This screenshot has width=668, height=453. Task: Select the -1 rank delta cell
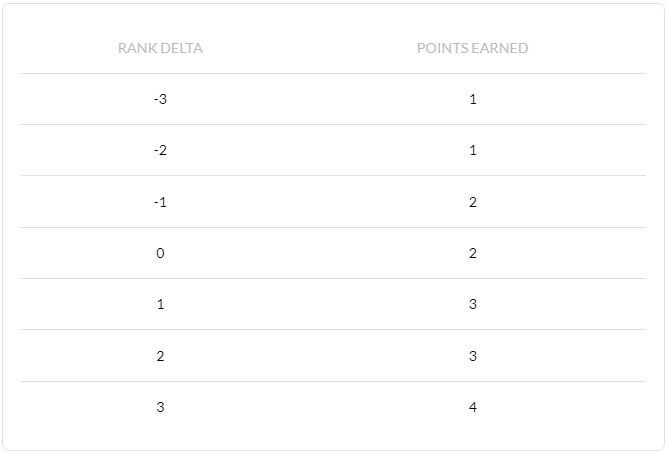[160, 202]
